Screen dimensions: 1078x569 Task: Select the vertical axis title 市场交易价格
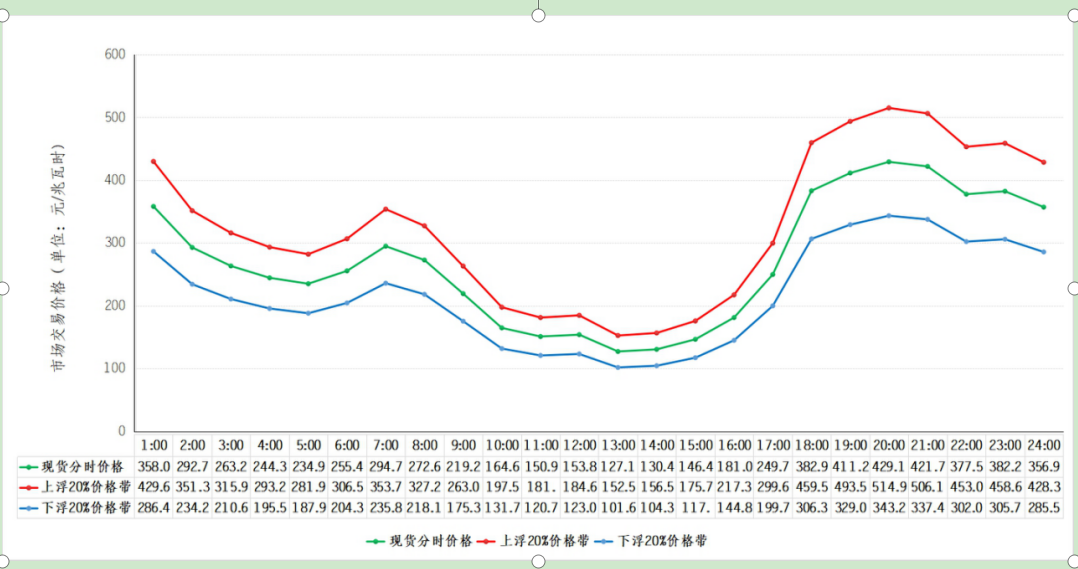tap(61, 258)
